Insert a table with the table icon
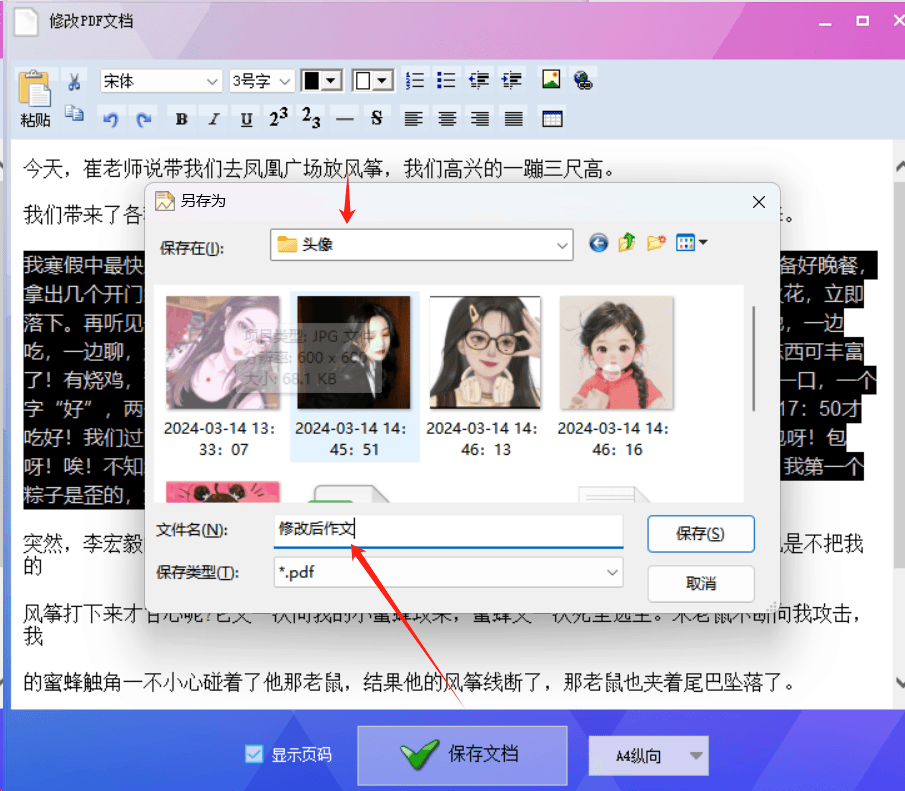Viewport: 905px width, 791px height. point(553,118)
